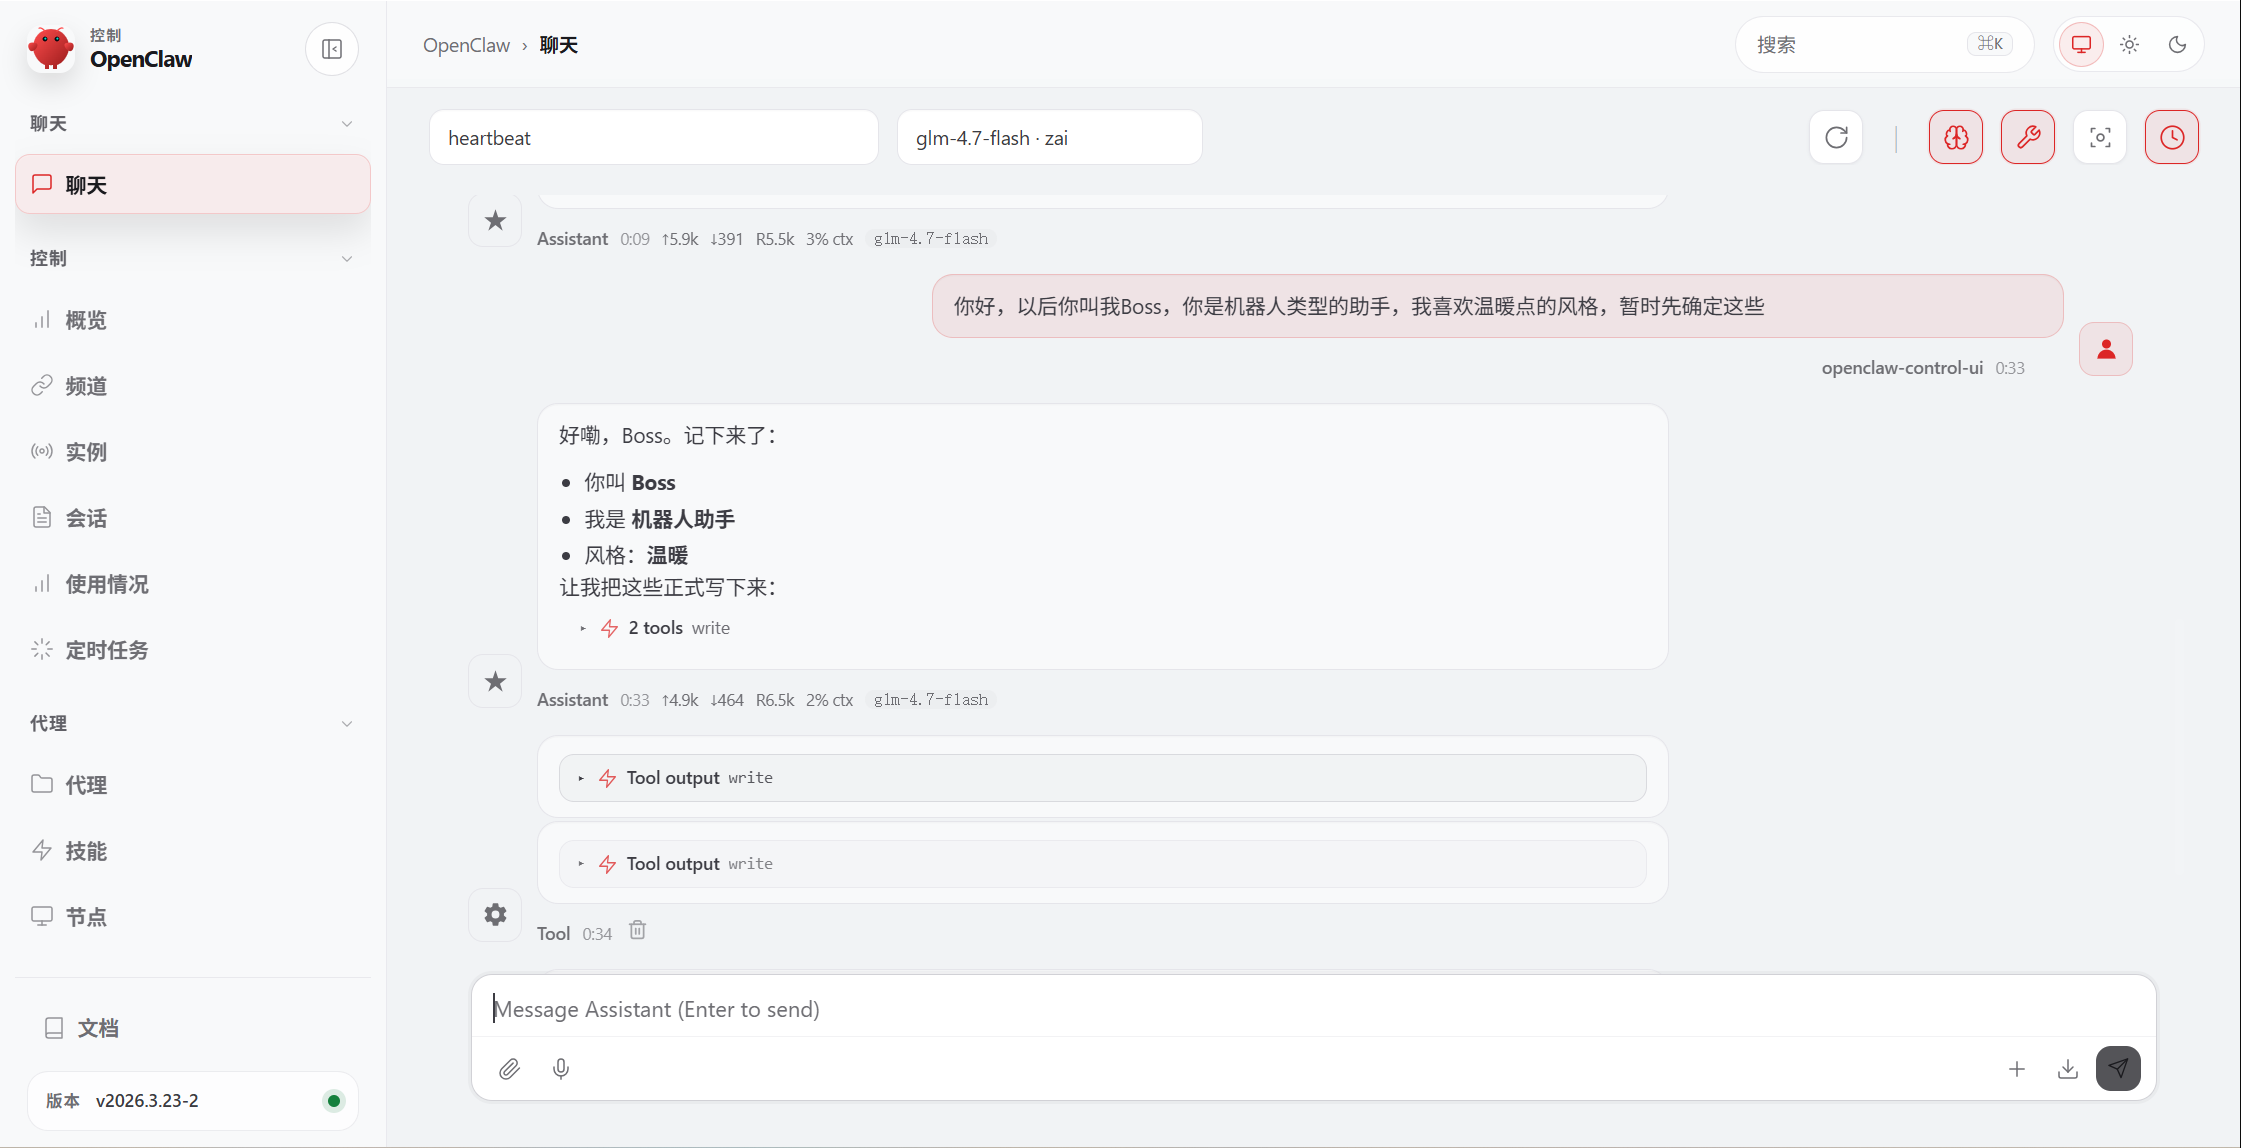Open the 技能 sidebar item

coord(86,851)
